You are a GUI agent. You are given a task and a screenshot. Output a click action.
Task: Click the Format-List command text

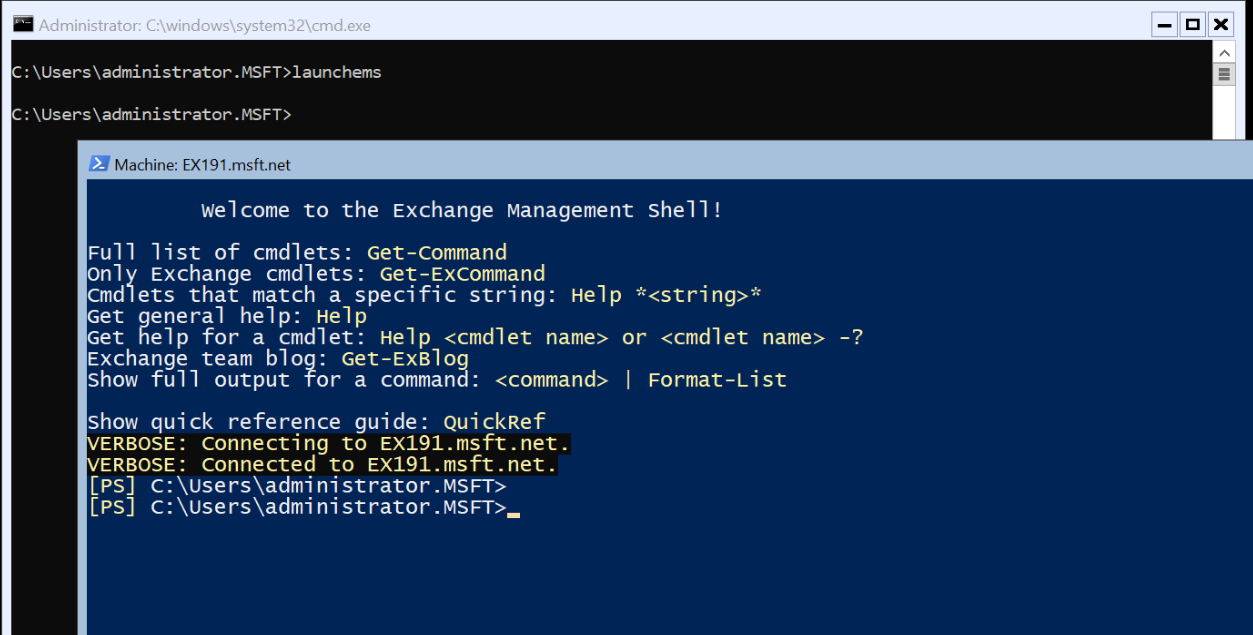tap(716, 379)
